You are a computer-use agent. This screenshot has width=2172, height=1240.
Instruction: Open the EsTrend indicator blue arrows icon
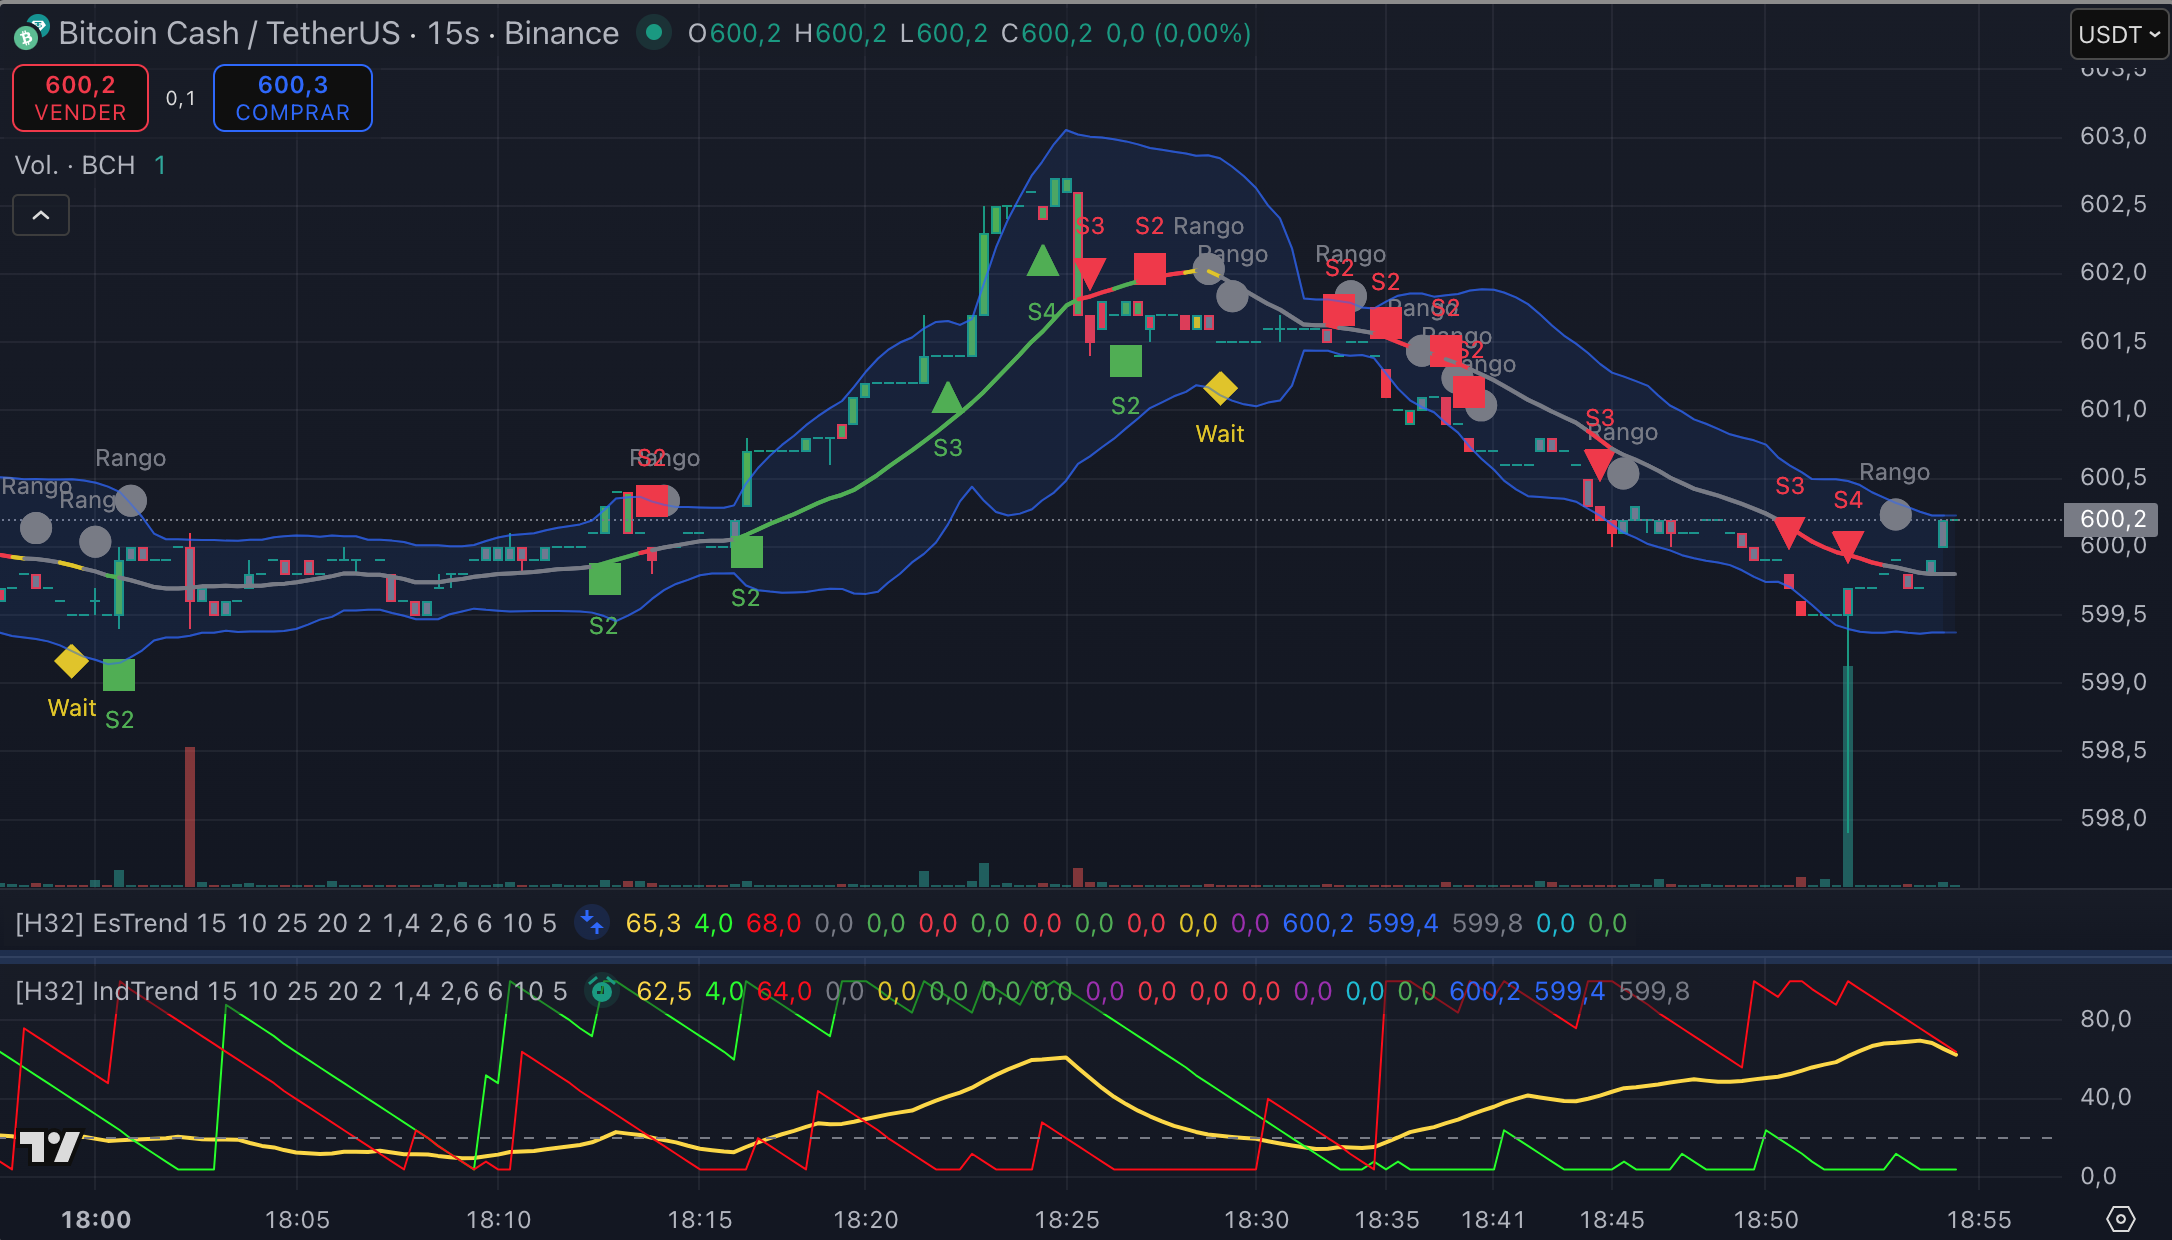click(592, 924)
